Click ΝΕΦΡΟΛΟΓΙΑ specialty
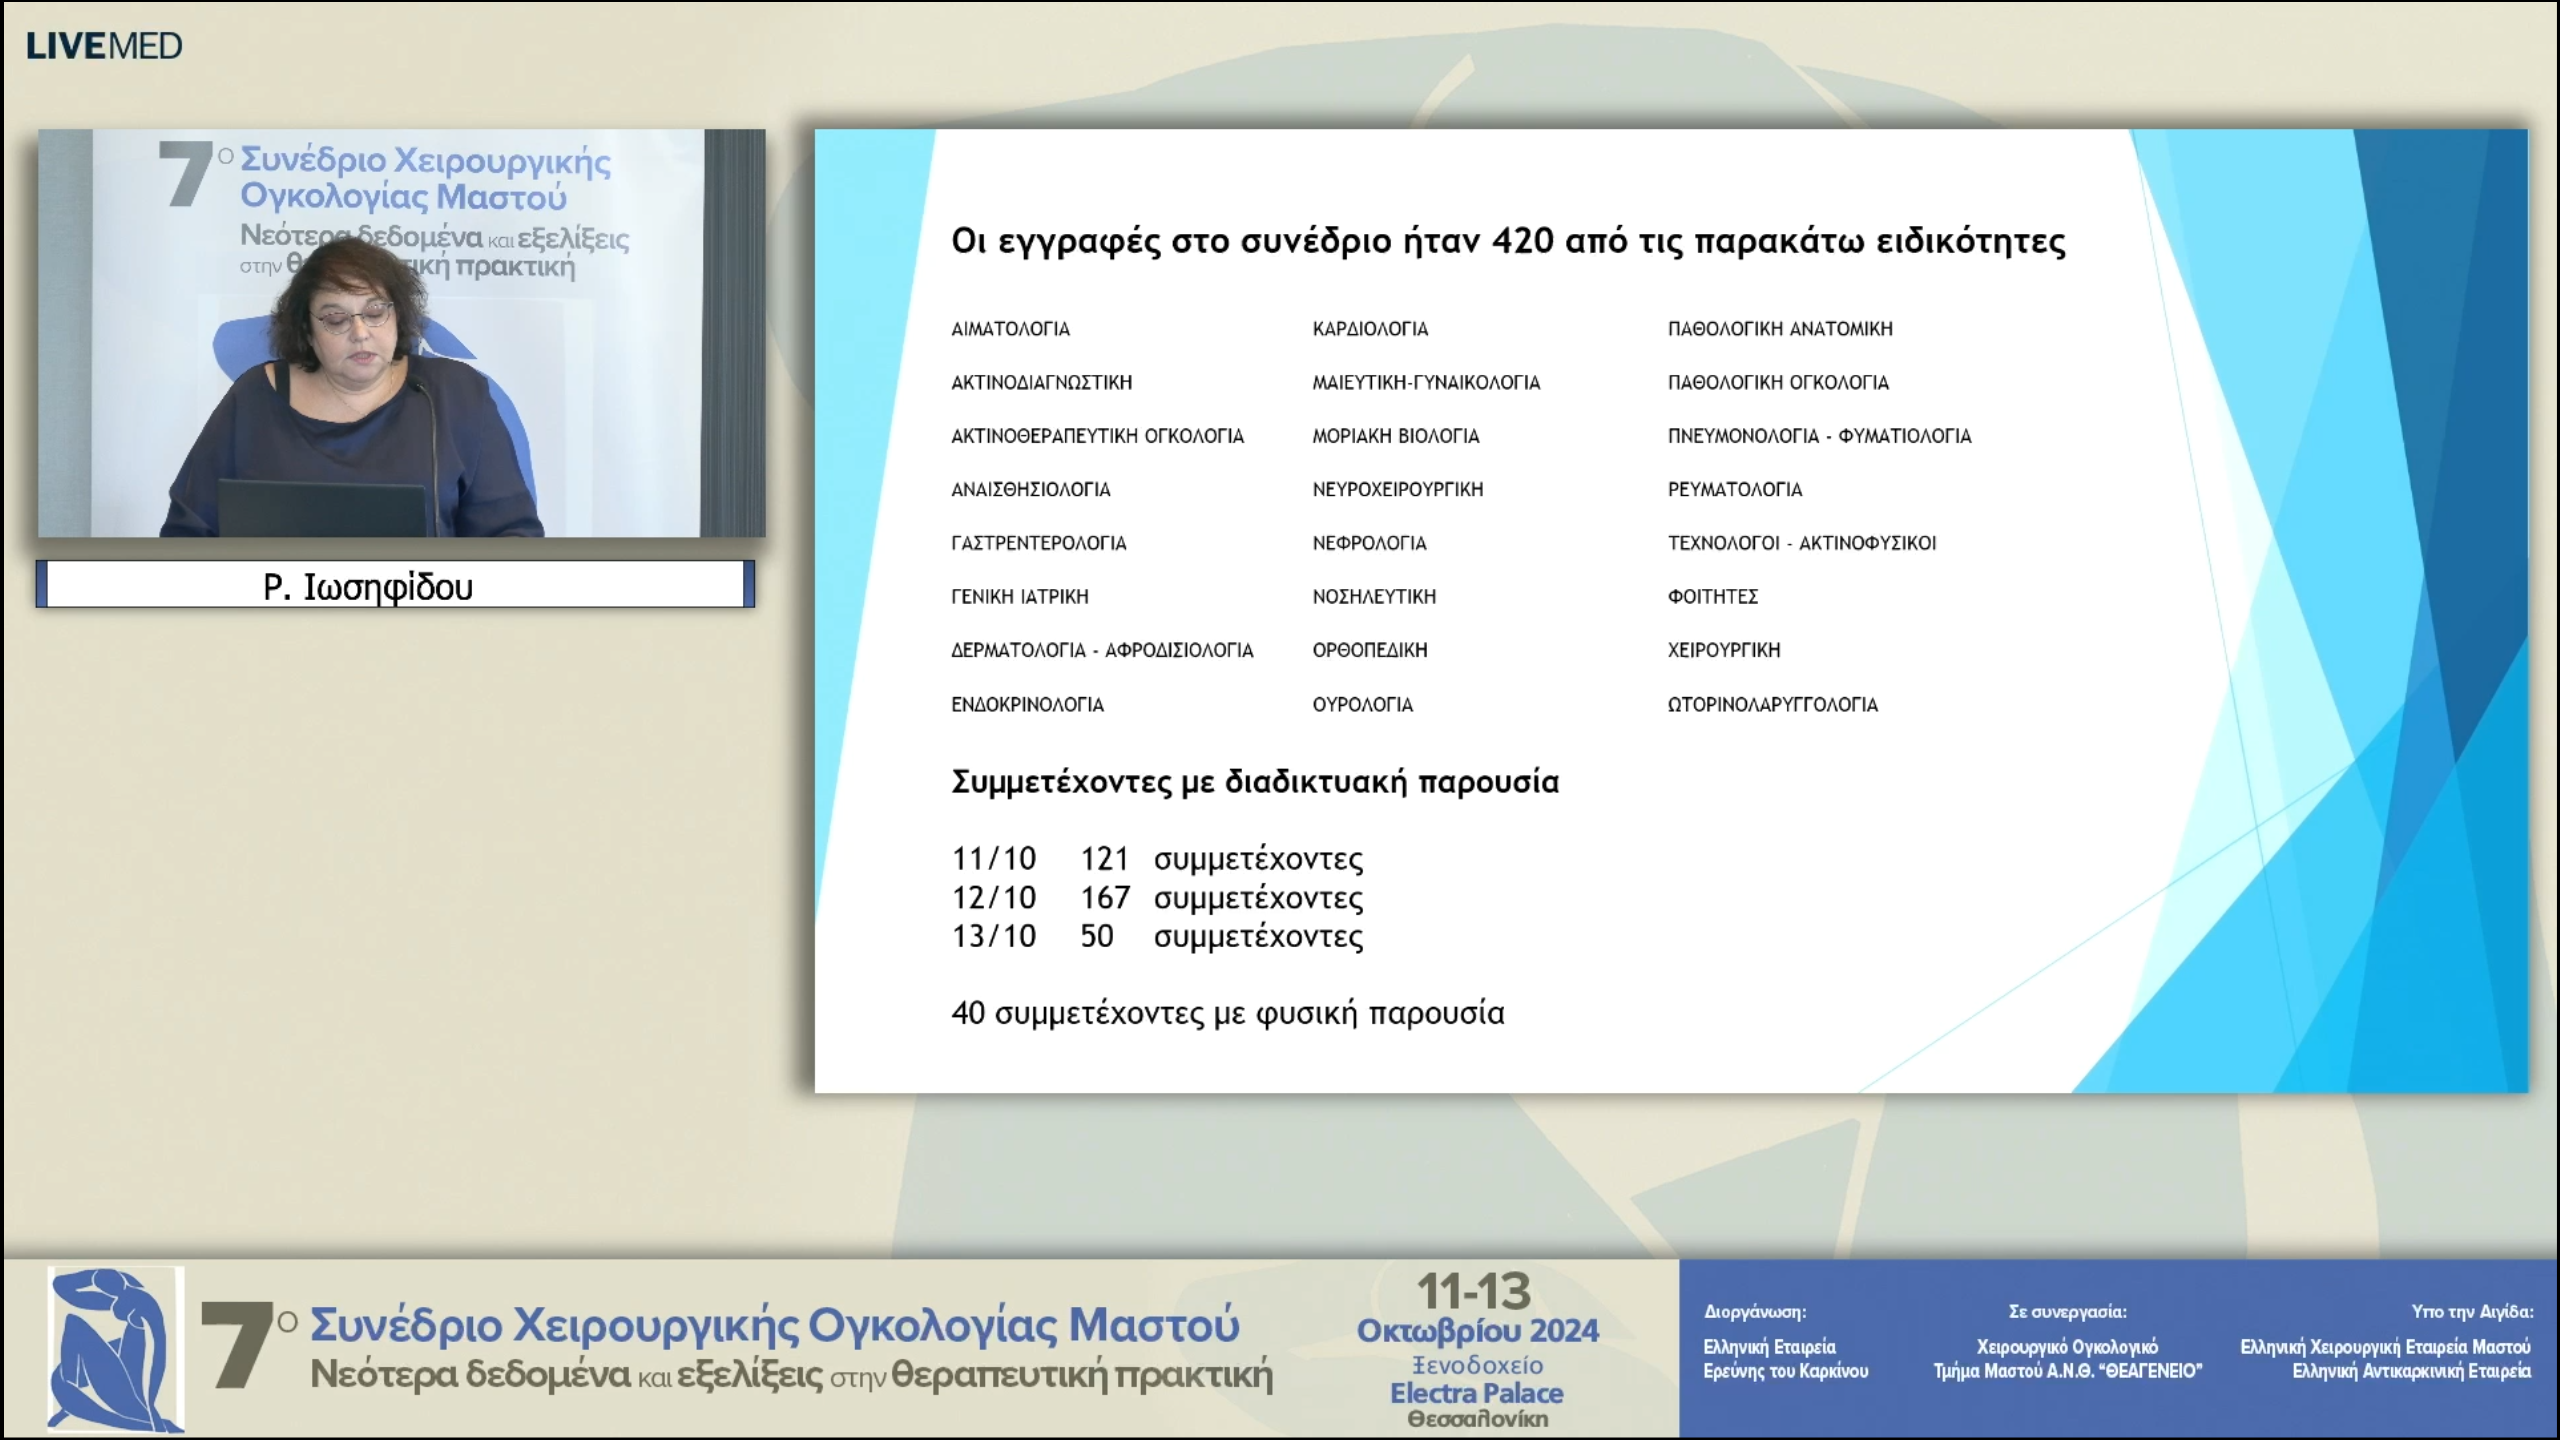 (1369, 543)
